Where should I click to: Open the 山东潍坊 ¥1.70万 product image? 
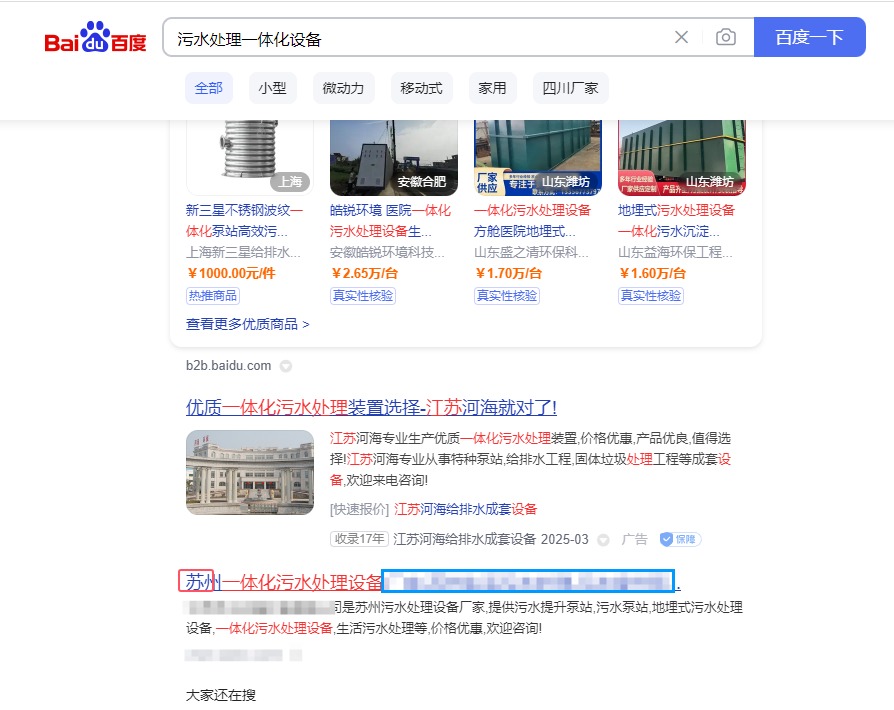click(538, 155)
